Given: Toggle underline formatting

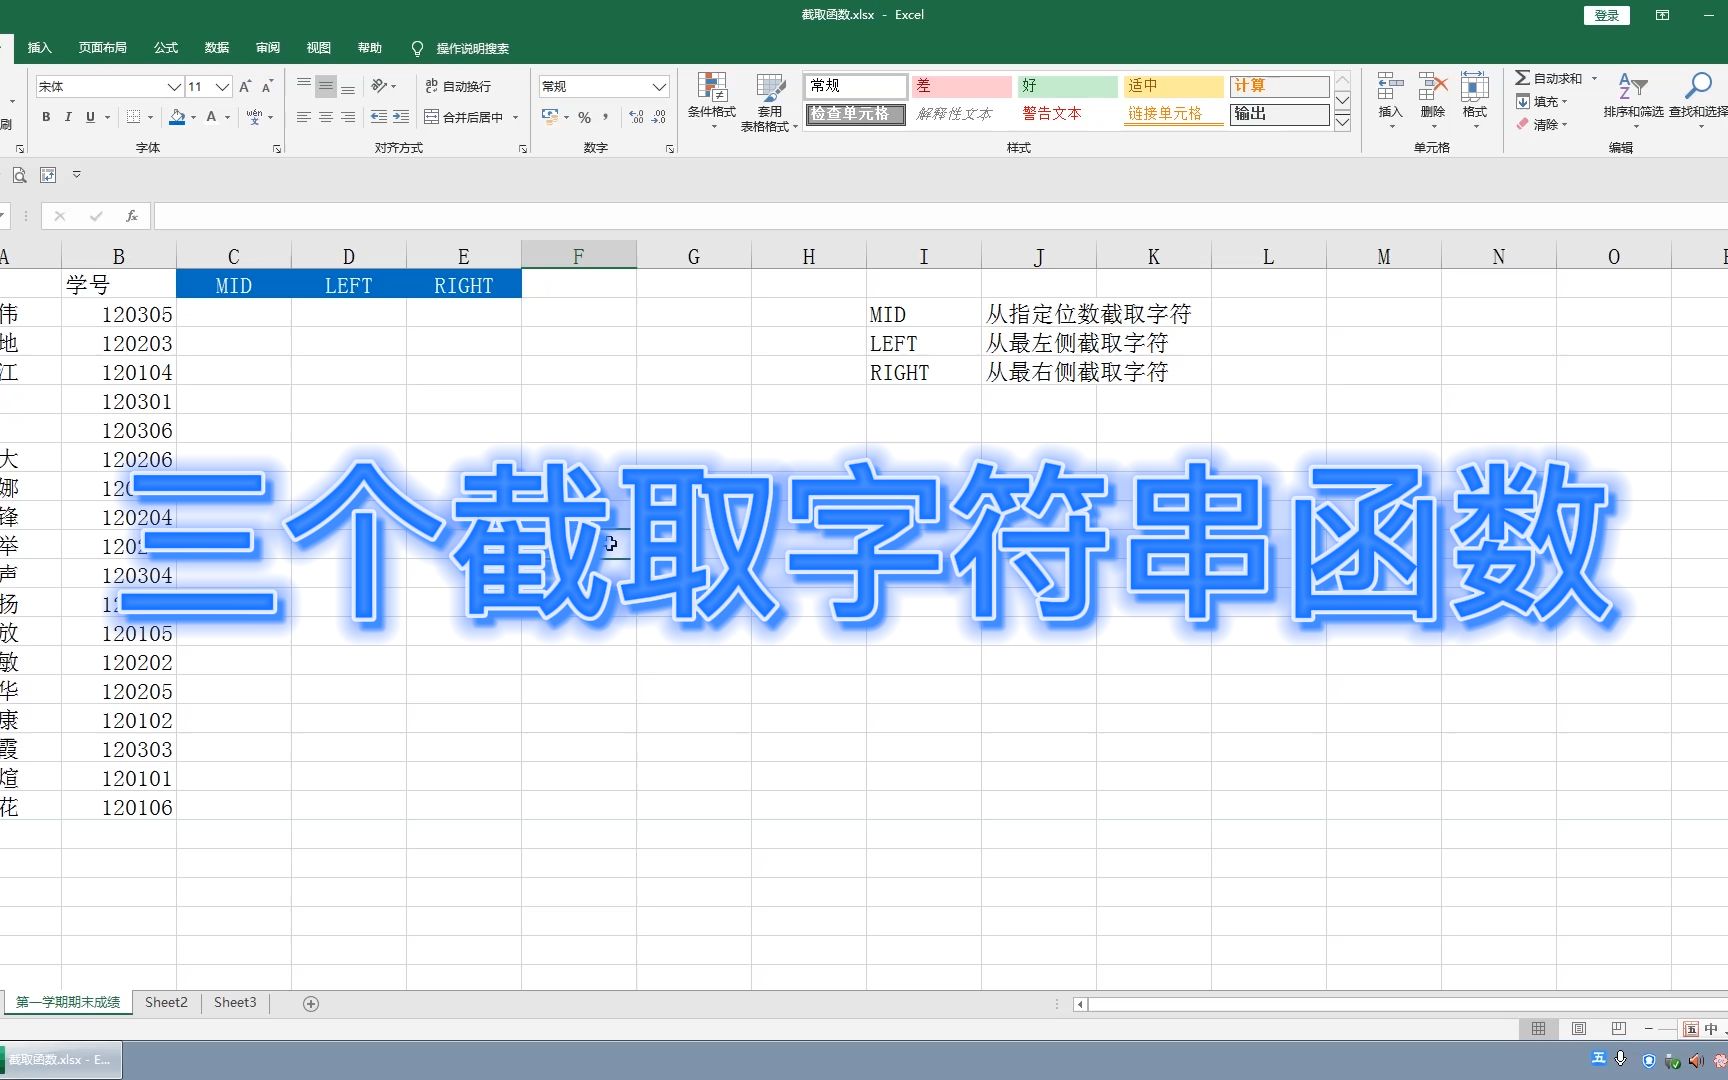Looking at the screenshot, I should point(90,117).
